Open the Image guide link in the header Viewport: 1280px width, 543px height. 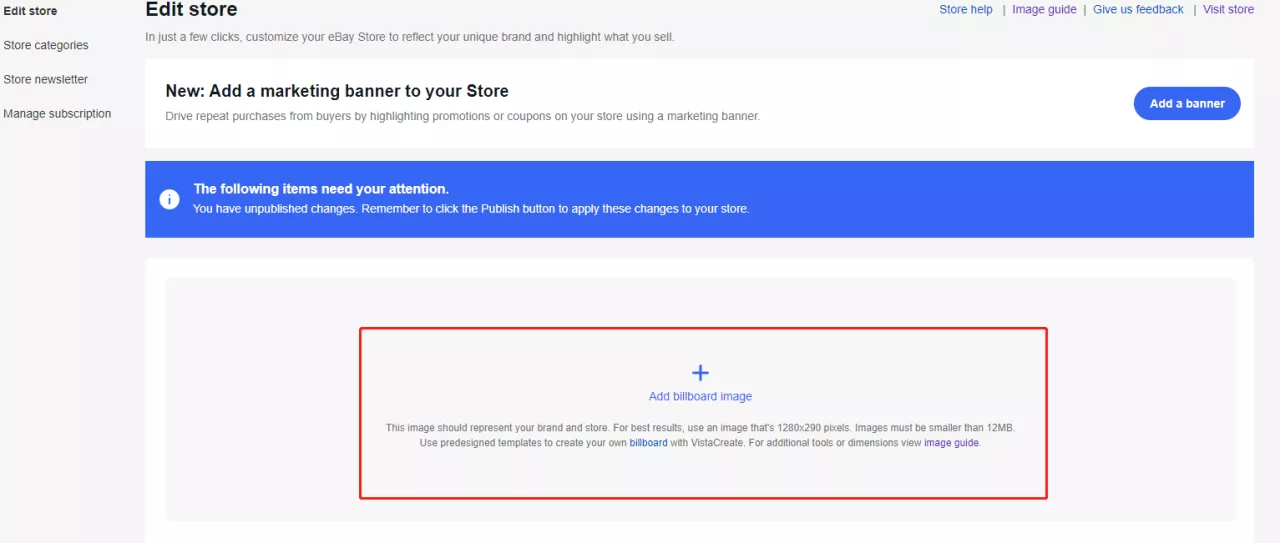[1044, 10]
